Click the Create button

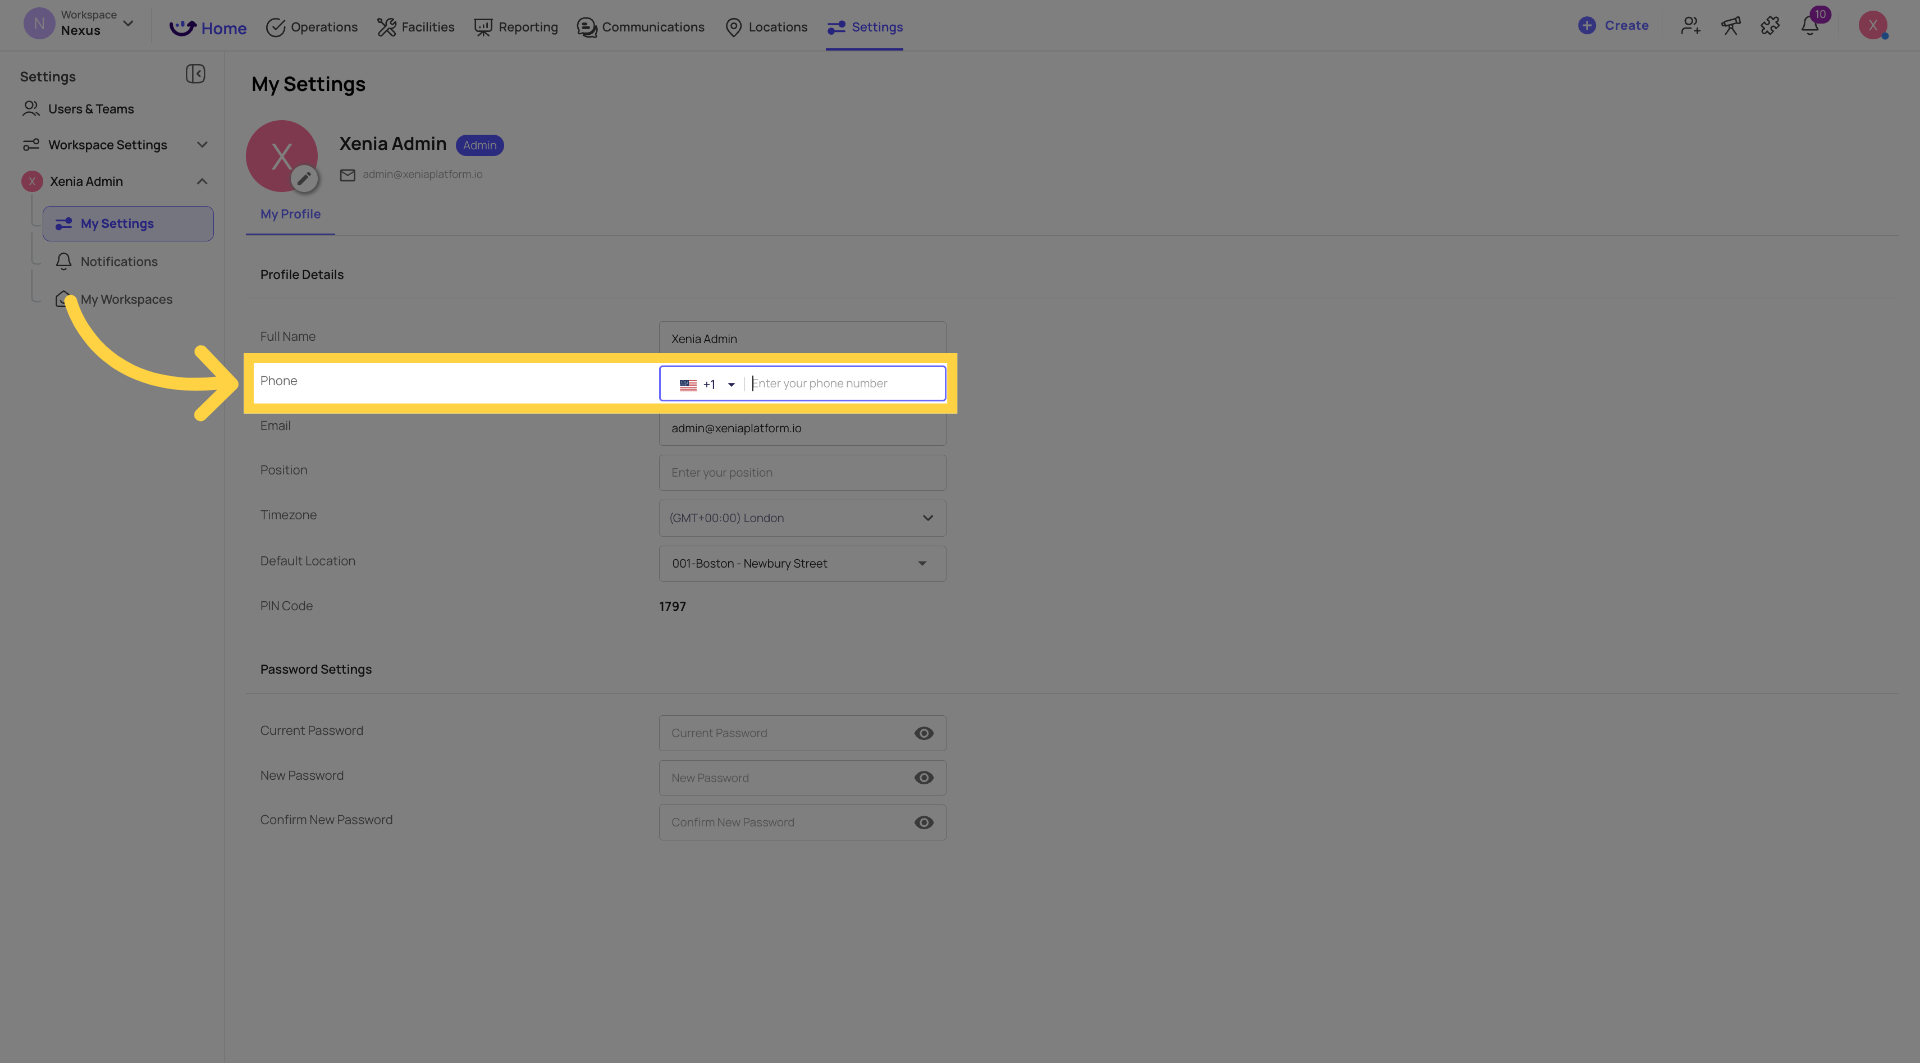(1613, 26)
